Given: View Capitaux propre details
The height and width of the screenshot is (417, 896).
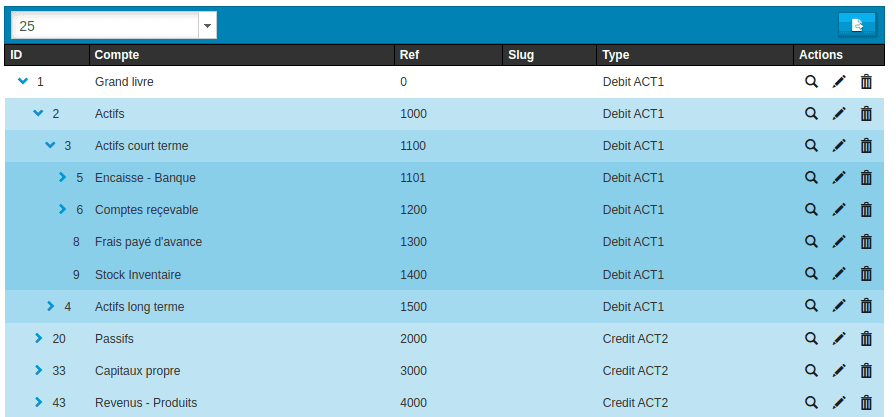Looking at the screenshot, I should pyautogui.click(x=811, y=371).
